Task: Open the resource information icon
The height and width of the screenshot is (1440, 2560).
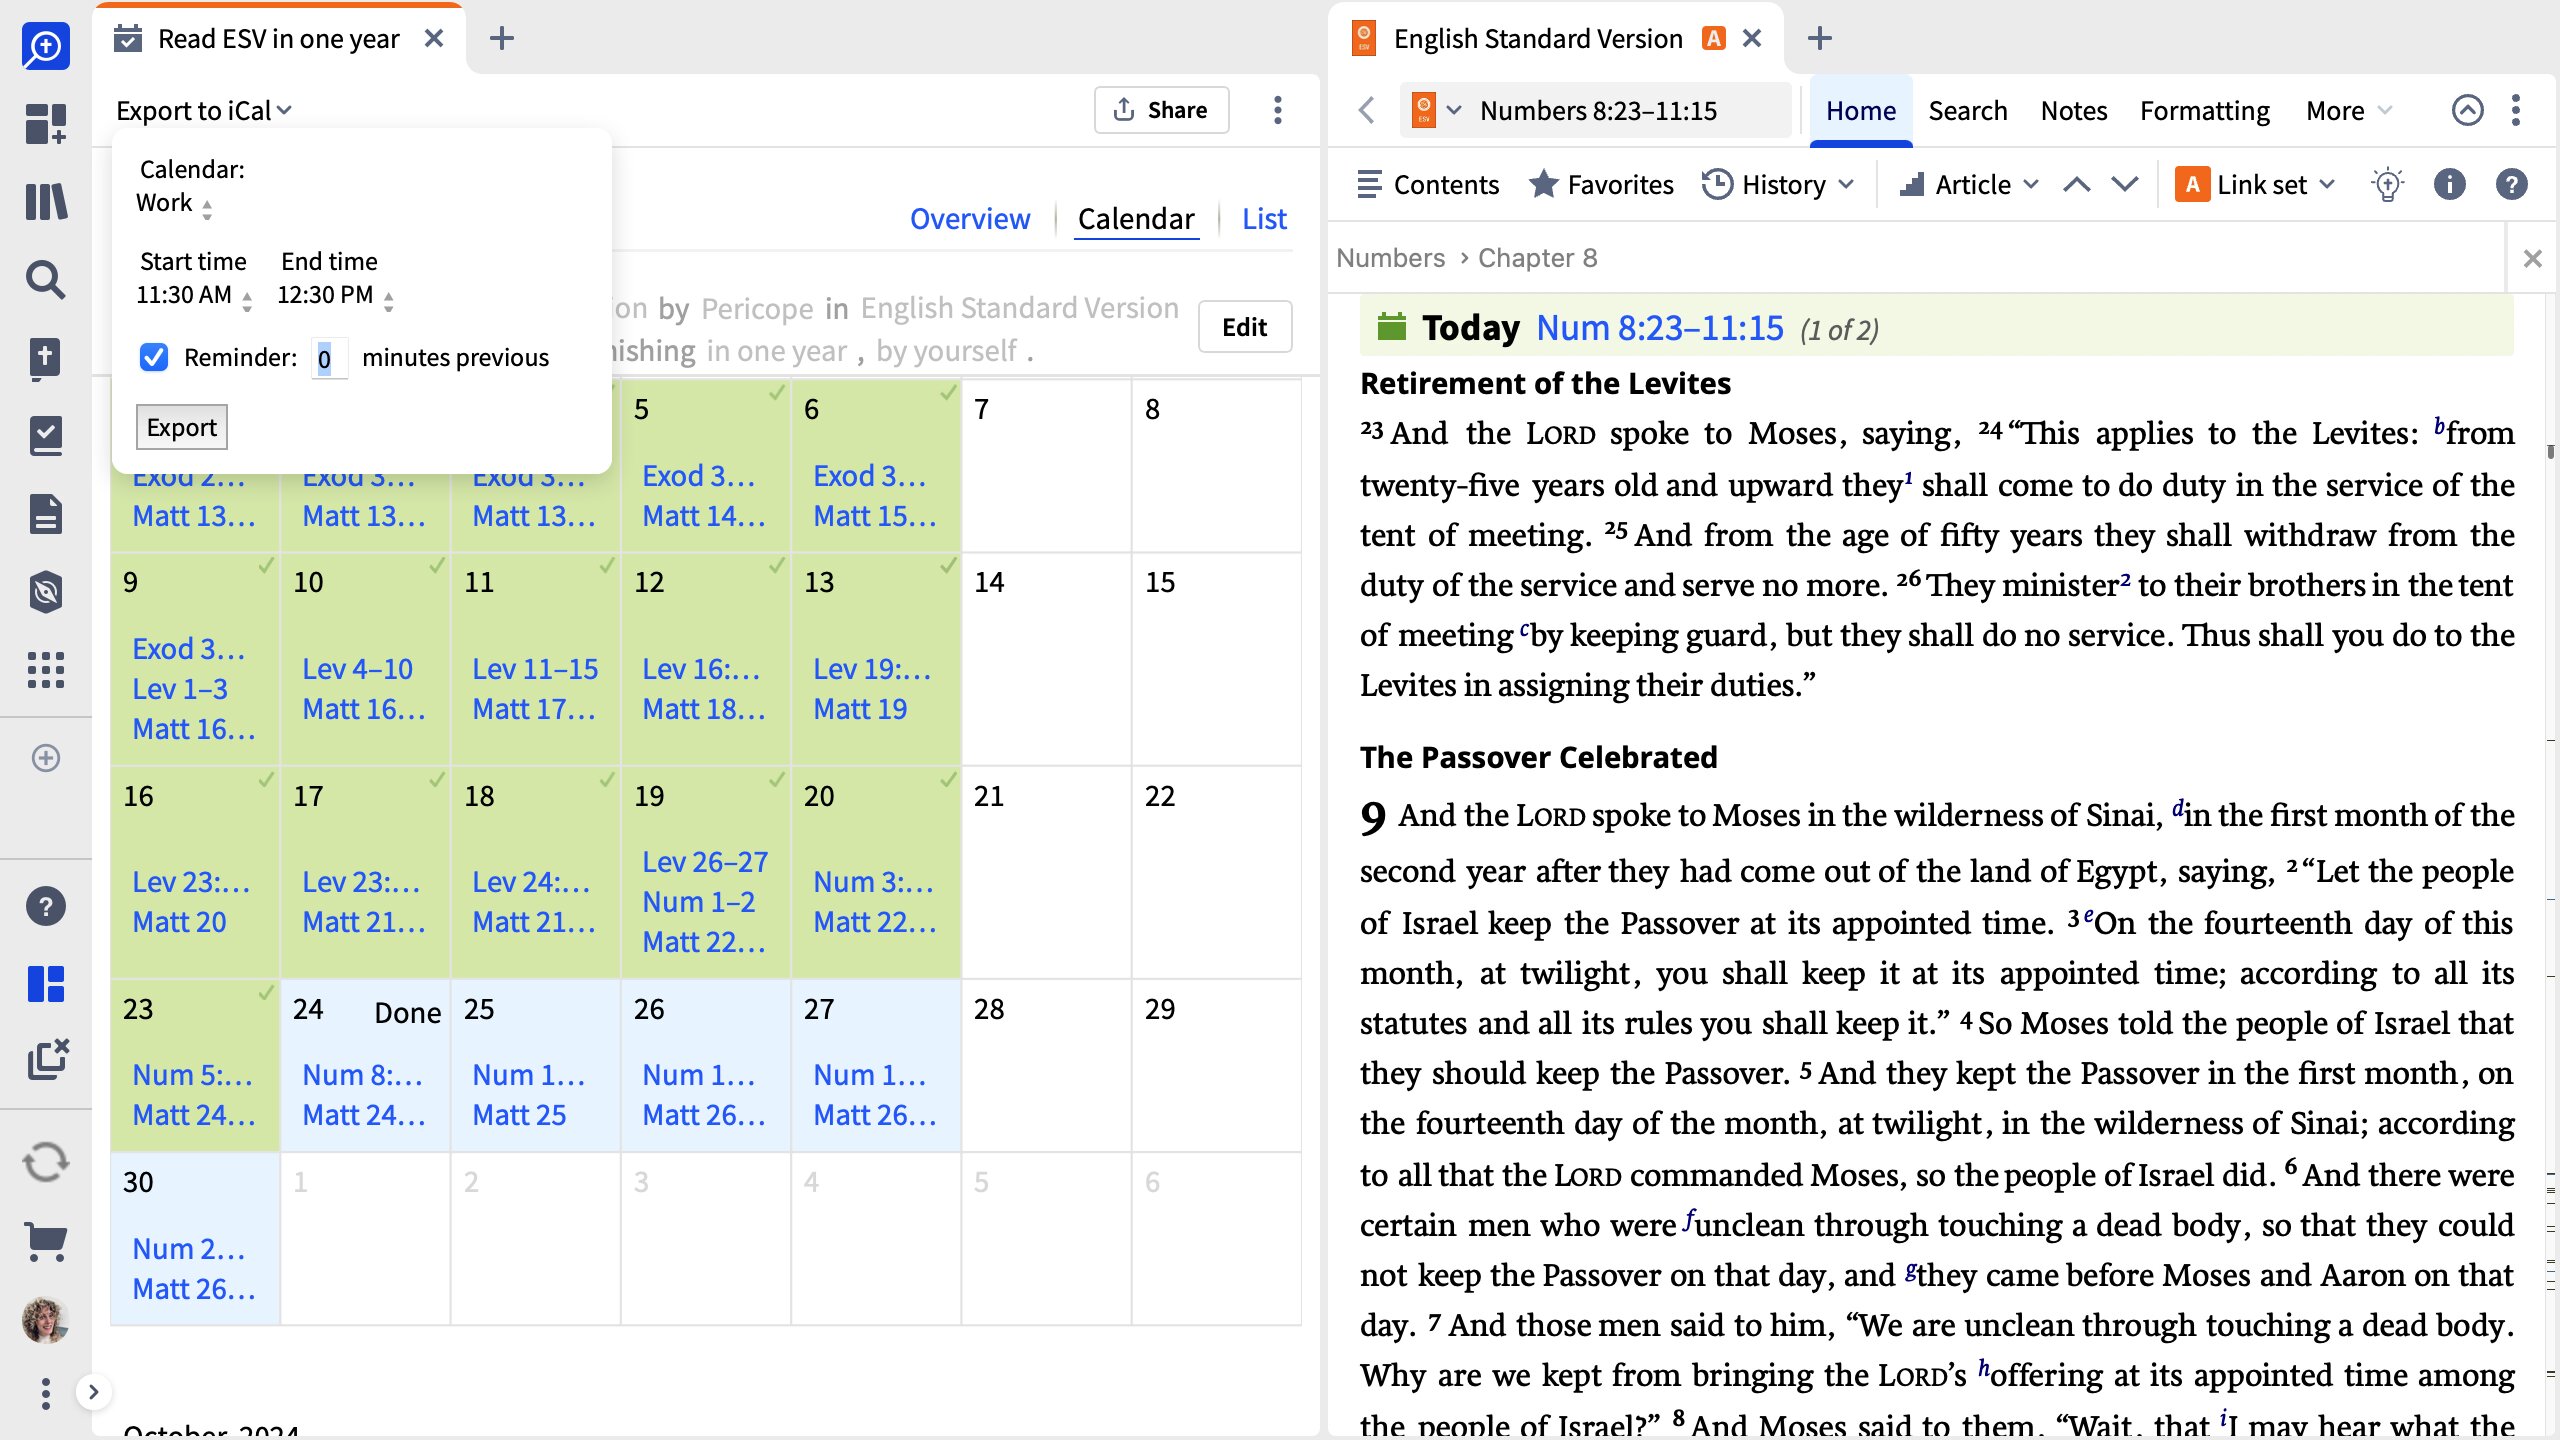Action: 2449,185
